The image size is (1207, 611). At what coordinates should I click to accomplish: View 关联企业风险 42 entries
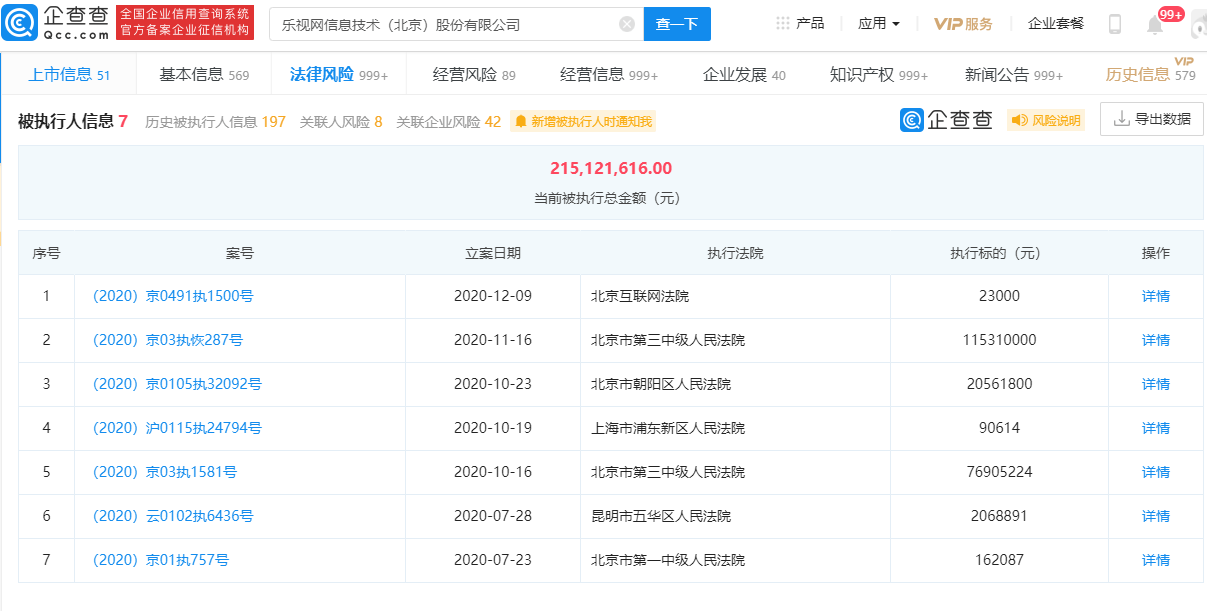click(x=448, y=122)
